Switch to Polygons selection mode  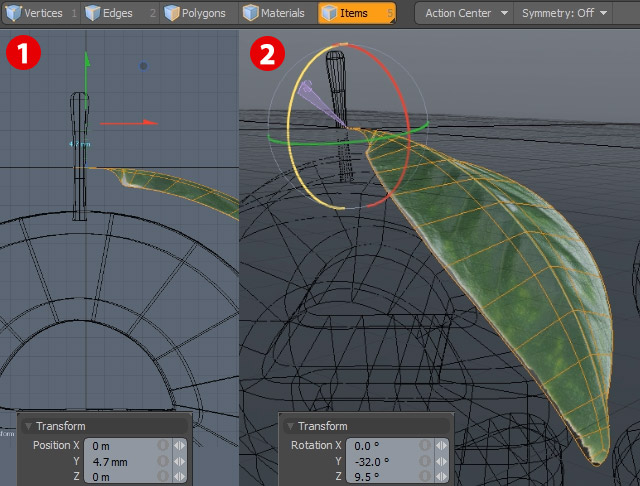tap(199, 13)
